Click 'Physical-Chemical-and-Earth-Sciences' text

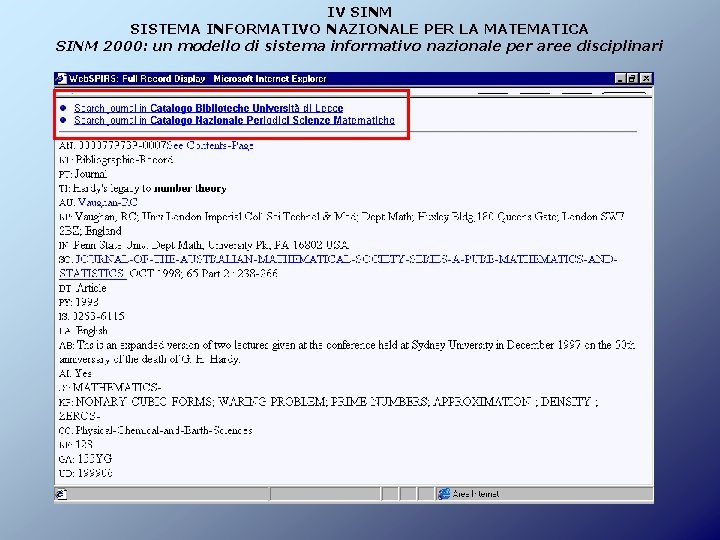pos(164,430)
